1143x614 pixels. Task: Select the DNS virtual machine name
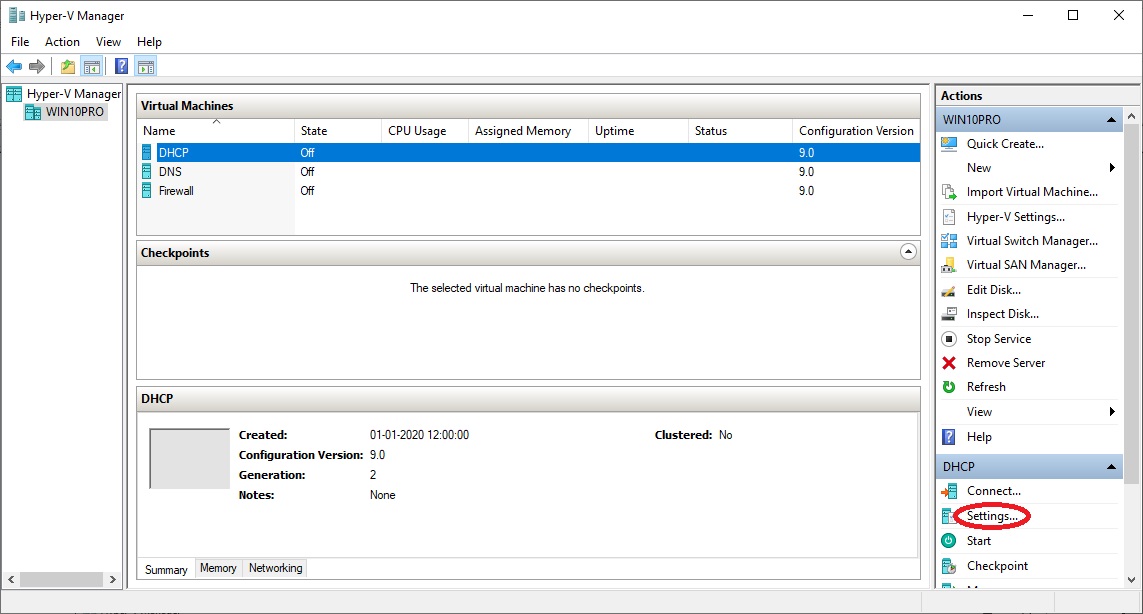(x=171, y=171)
